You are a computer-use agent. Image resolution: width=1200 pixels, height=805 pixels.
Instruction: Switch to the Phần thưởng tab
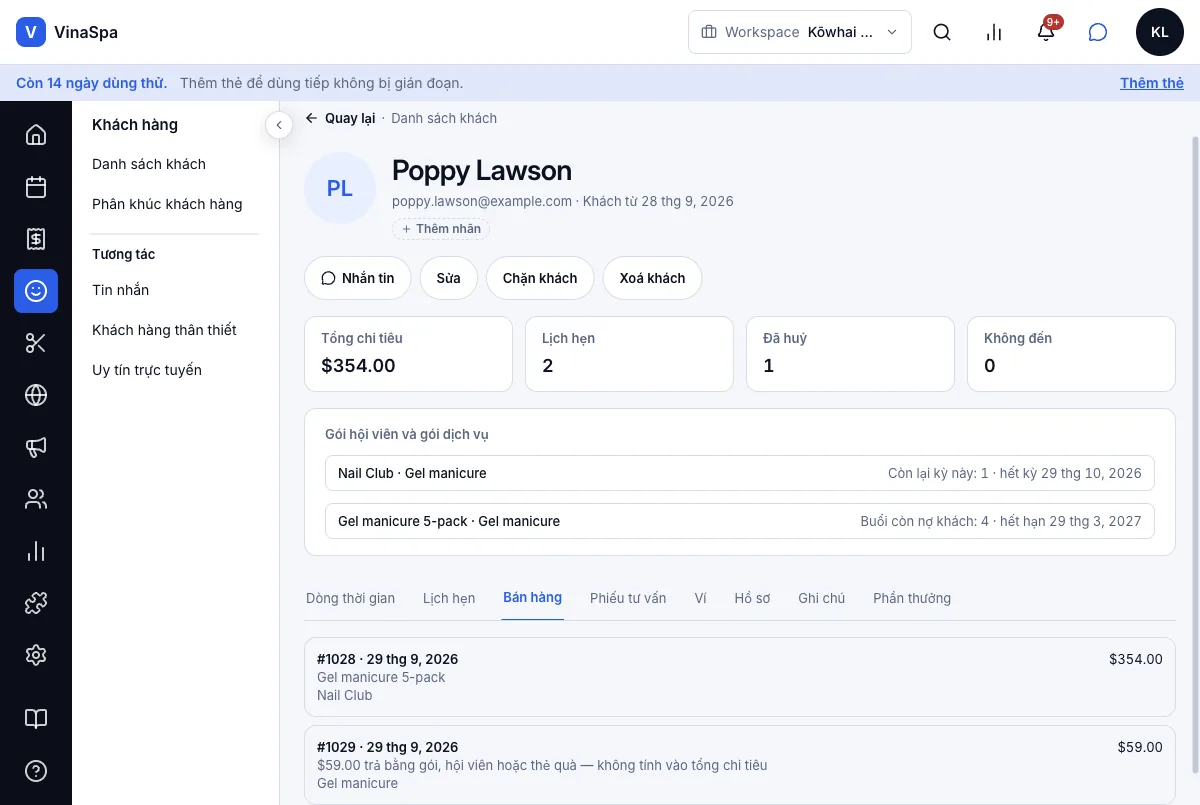[x=912, y=598]
